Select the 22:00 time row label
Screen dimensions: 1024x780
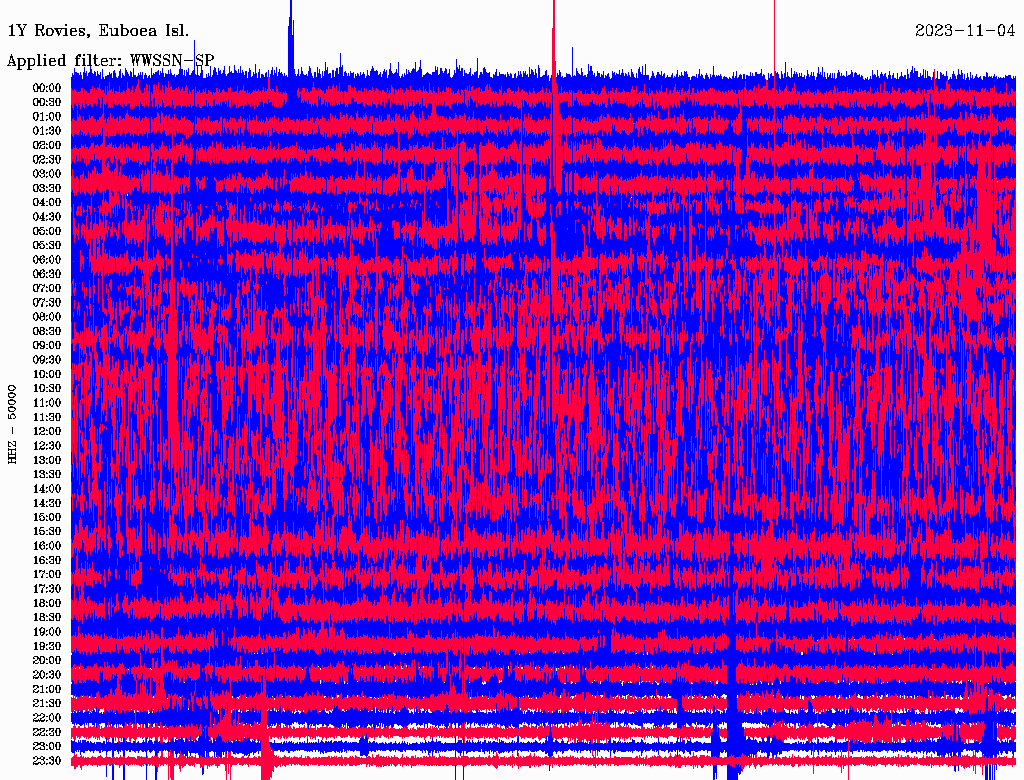(47, 718)
